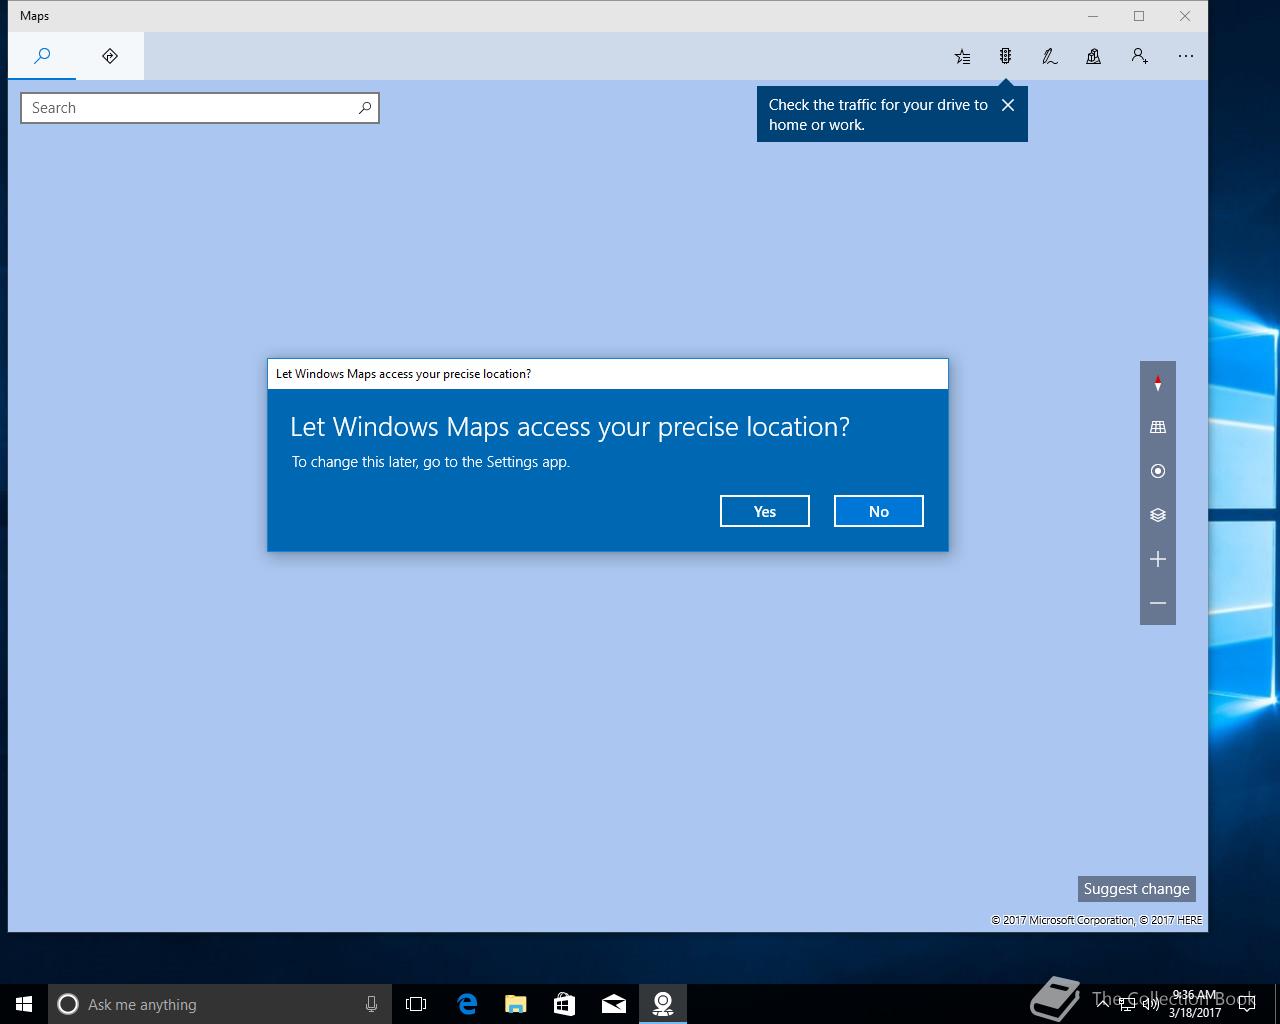Open the account sign-in icon
This screenshot has width=1280, height=1024.
(x=1139, y=56)
